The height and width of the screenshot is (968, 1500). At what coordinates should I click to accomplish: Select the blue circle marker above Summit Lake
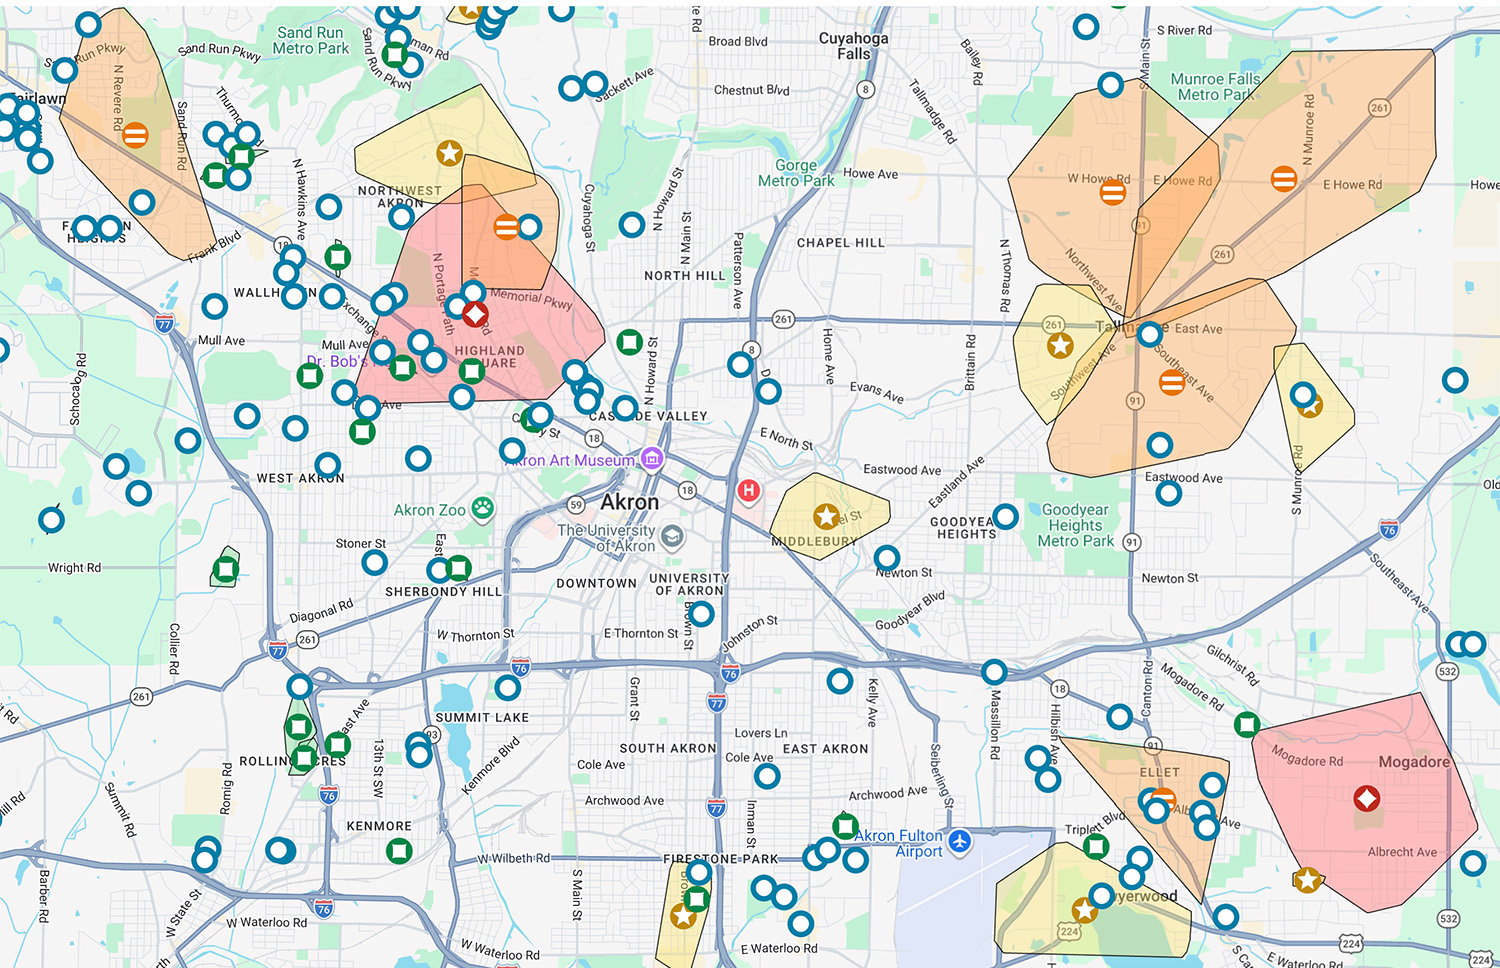click(508, 687)
